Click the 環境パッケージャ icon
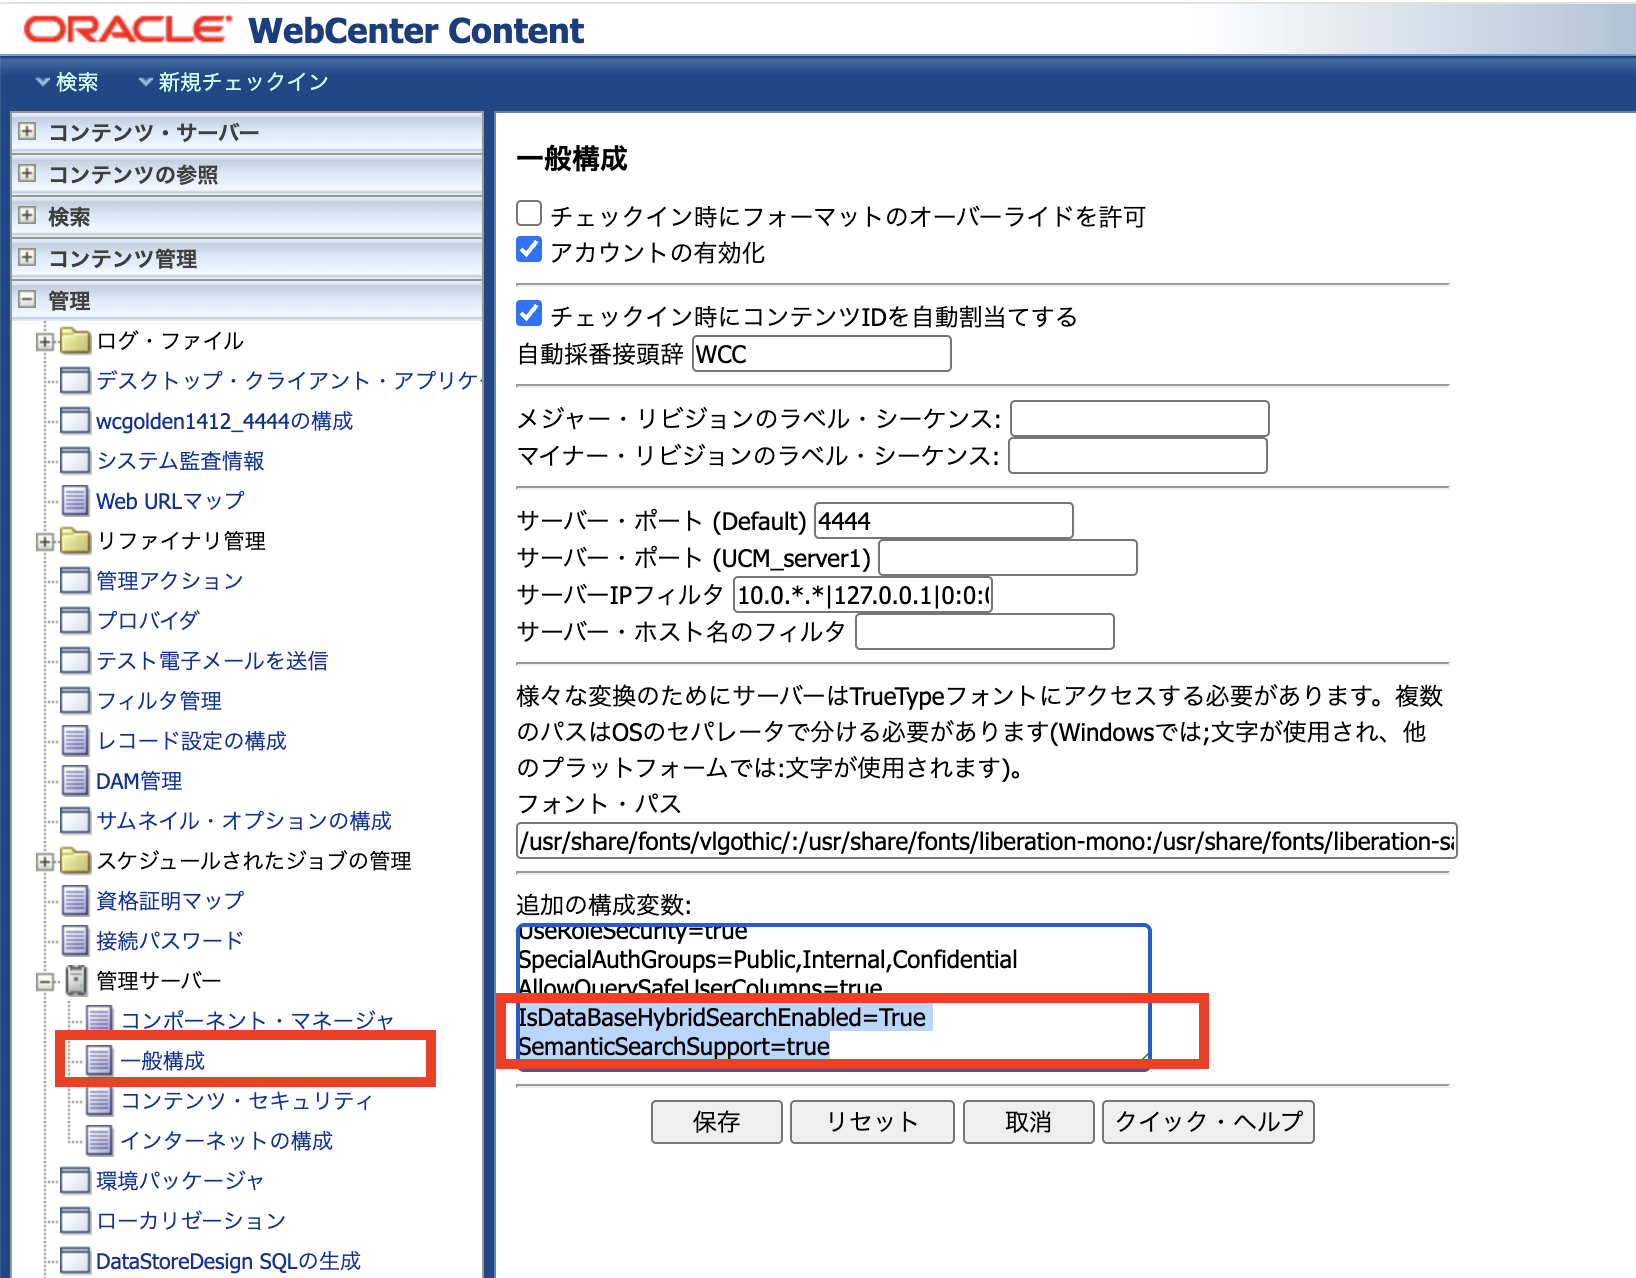This screenshot has height=1278, width=1636. coord(75,1181)
